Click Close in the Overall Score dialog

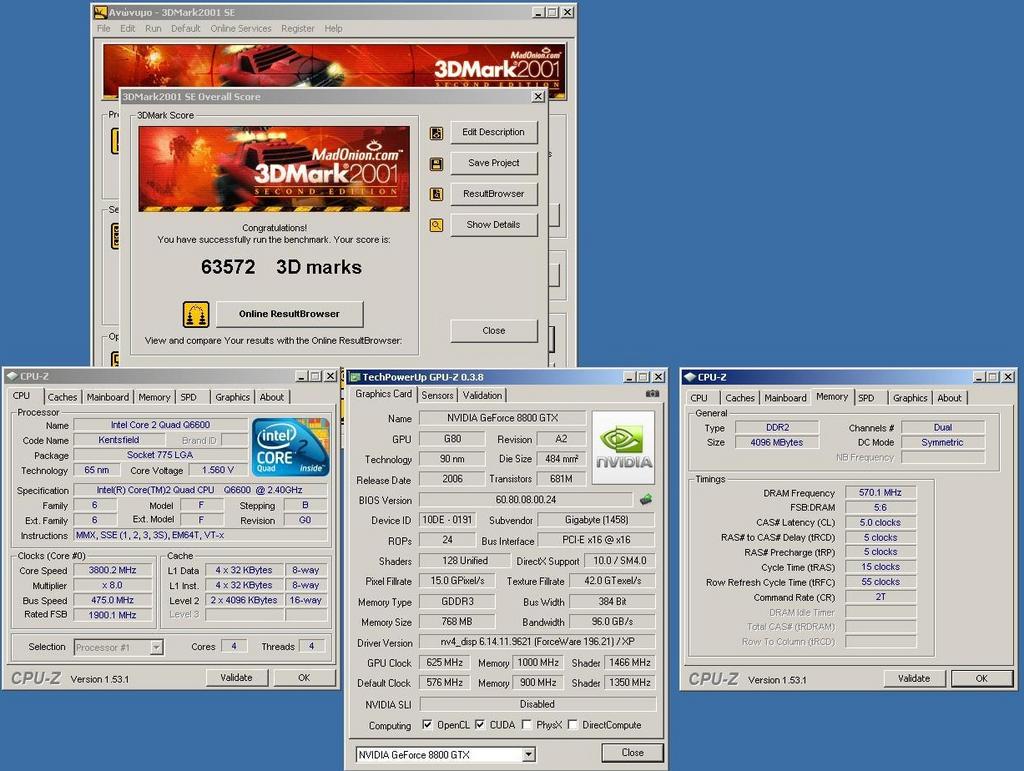click(494, 330)
